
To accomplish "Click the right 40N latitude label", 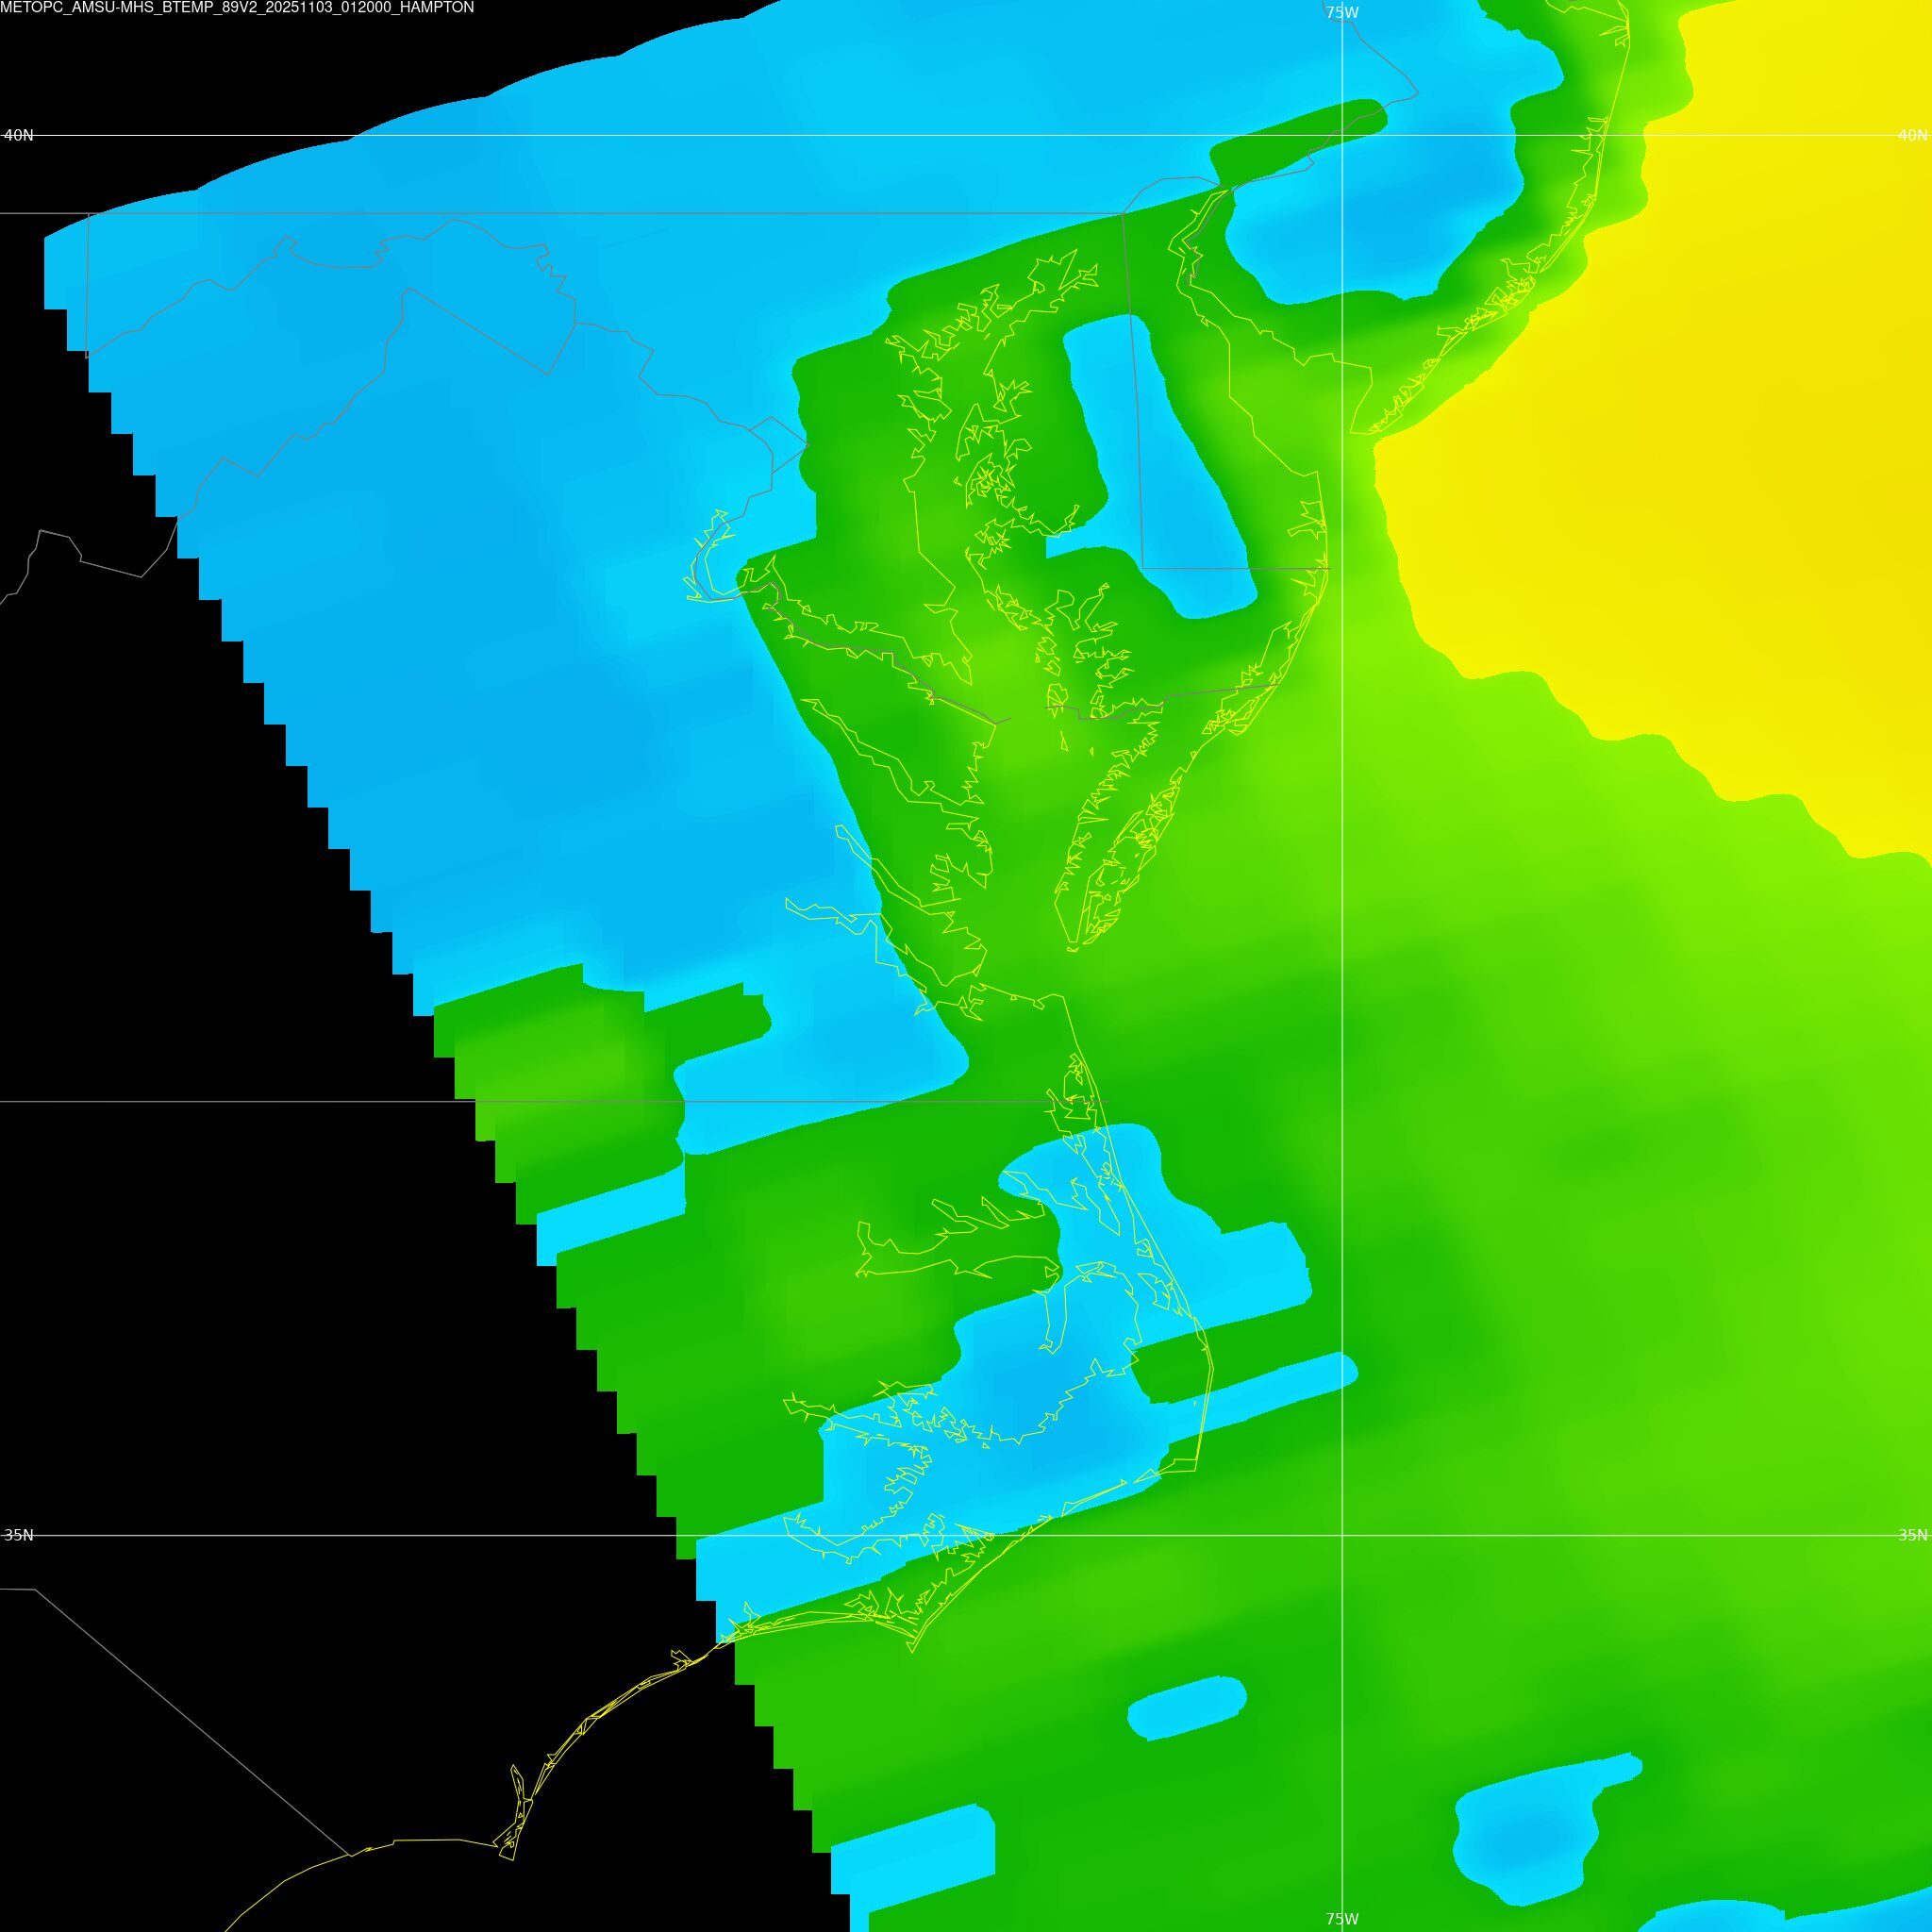I will tap(1912, 135).
